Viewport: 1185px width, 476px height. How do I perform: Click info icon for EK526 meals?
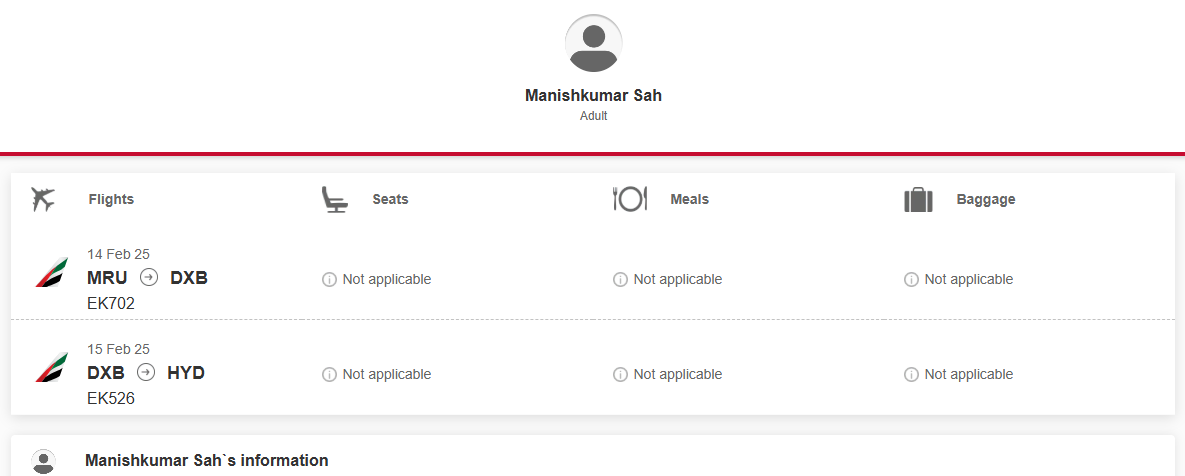620,375
